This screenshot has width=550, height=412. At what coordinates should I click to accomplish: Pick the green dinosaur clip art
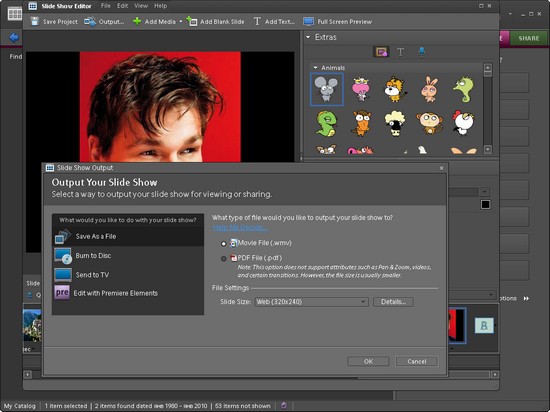327,123
